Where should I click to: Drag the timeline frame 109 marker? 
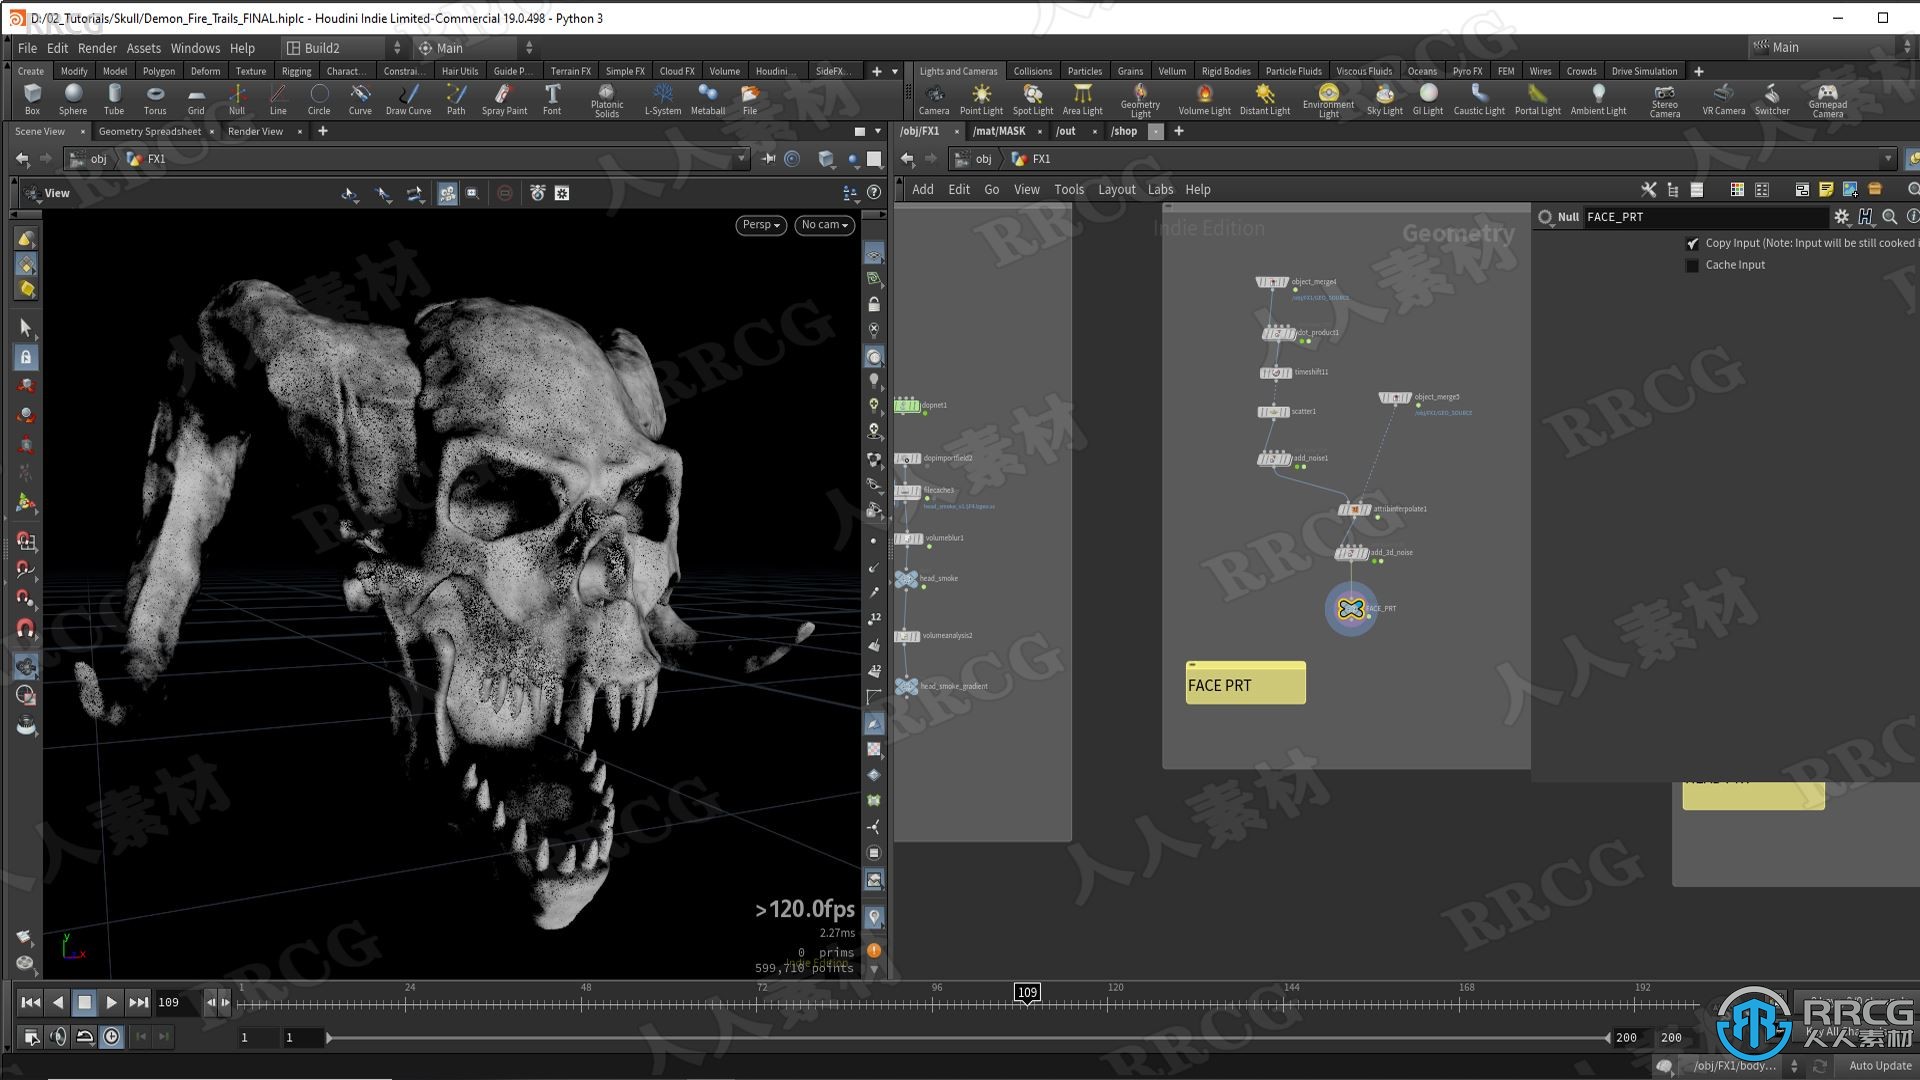[1026, 992]
